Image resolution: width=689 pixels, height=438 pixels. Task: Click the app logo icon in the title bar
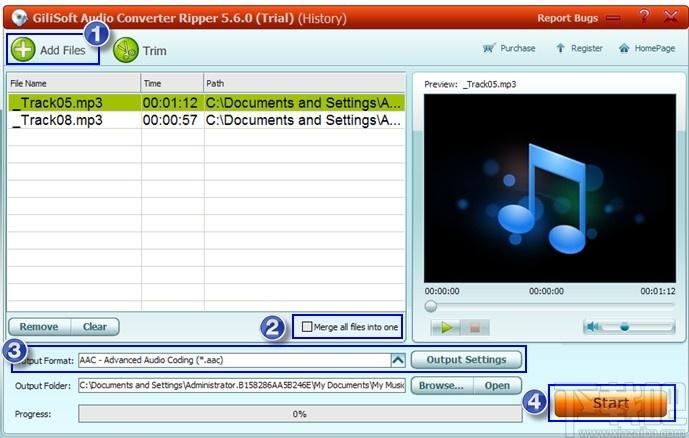[x=19, y=18]
